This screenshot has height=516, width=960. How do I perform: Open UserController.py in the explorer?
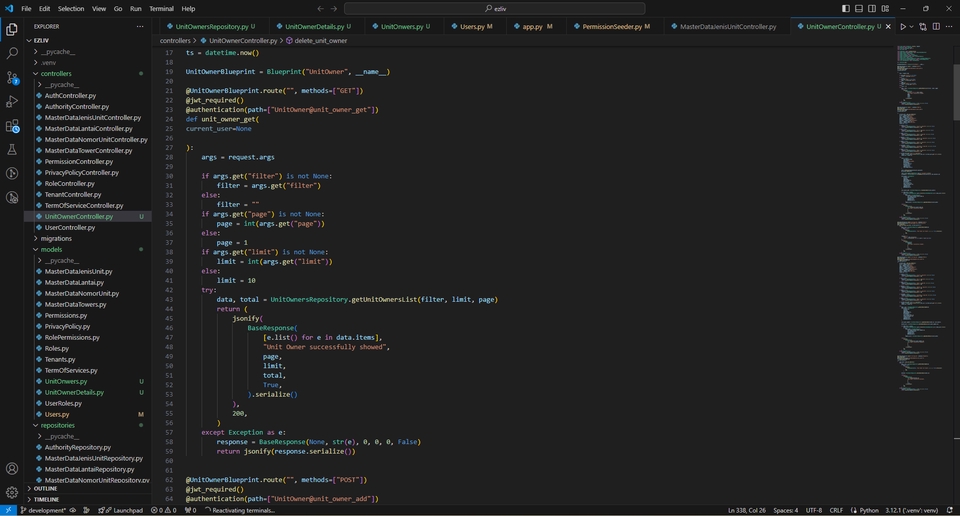(70, 227)
